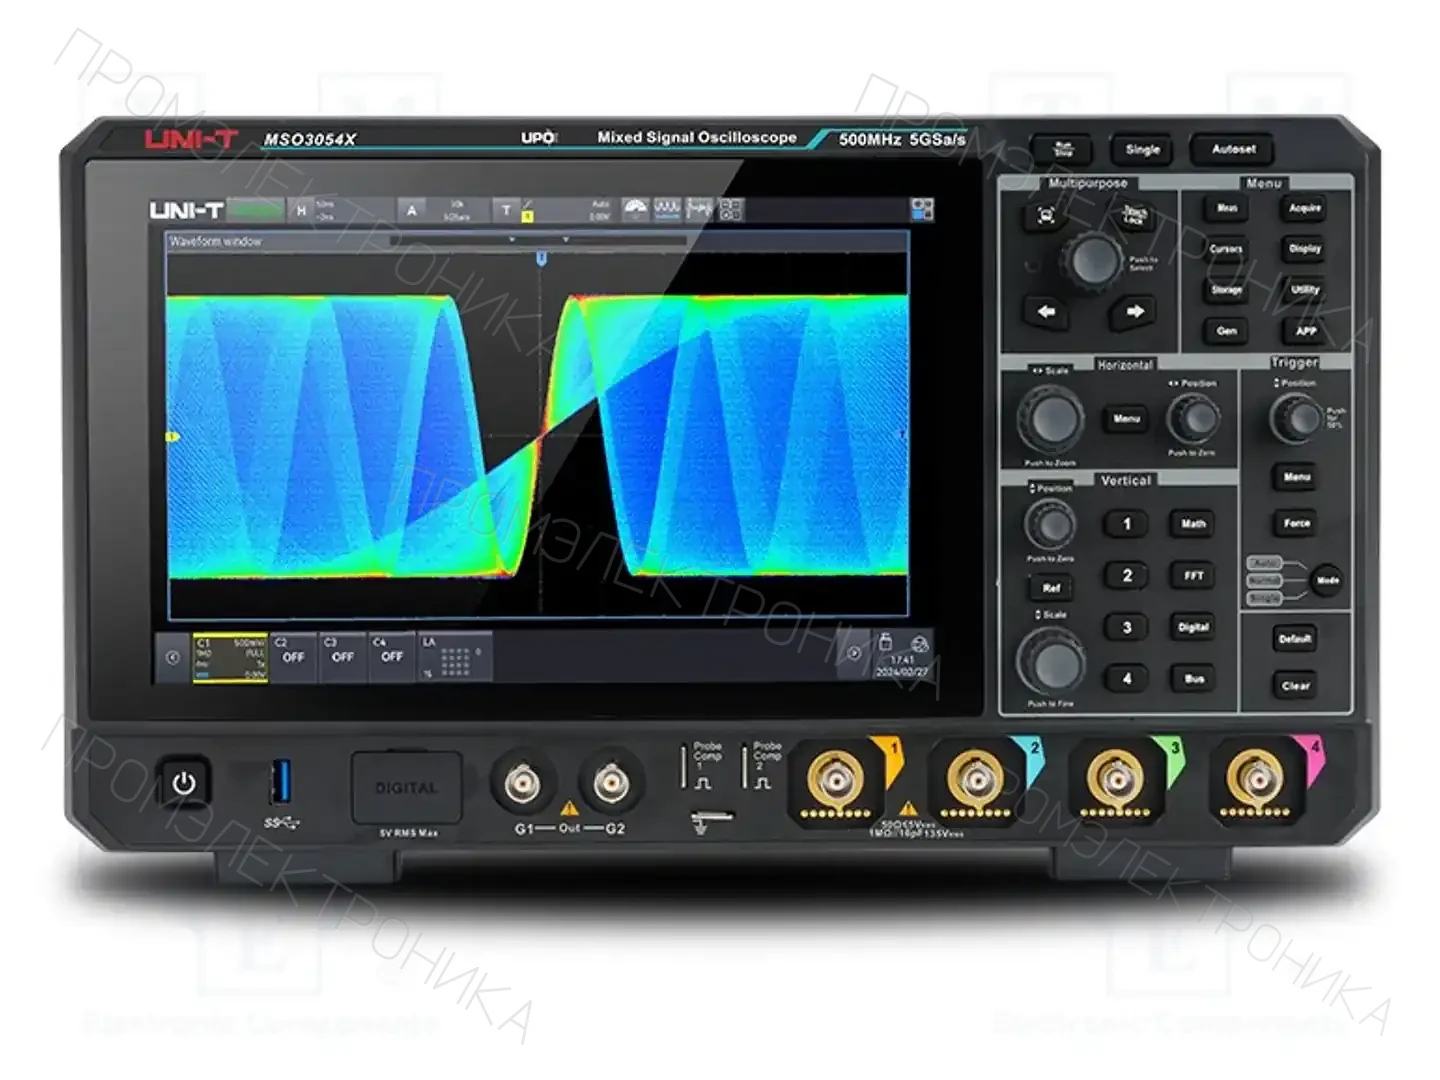Tap the network status icon on screen

coord(919,643)
